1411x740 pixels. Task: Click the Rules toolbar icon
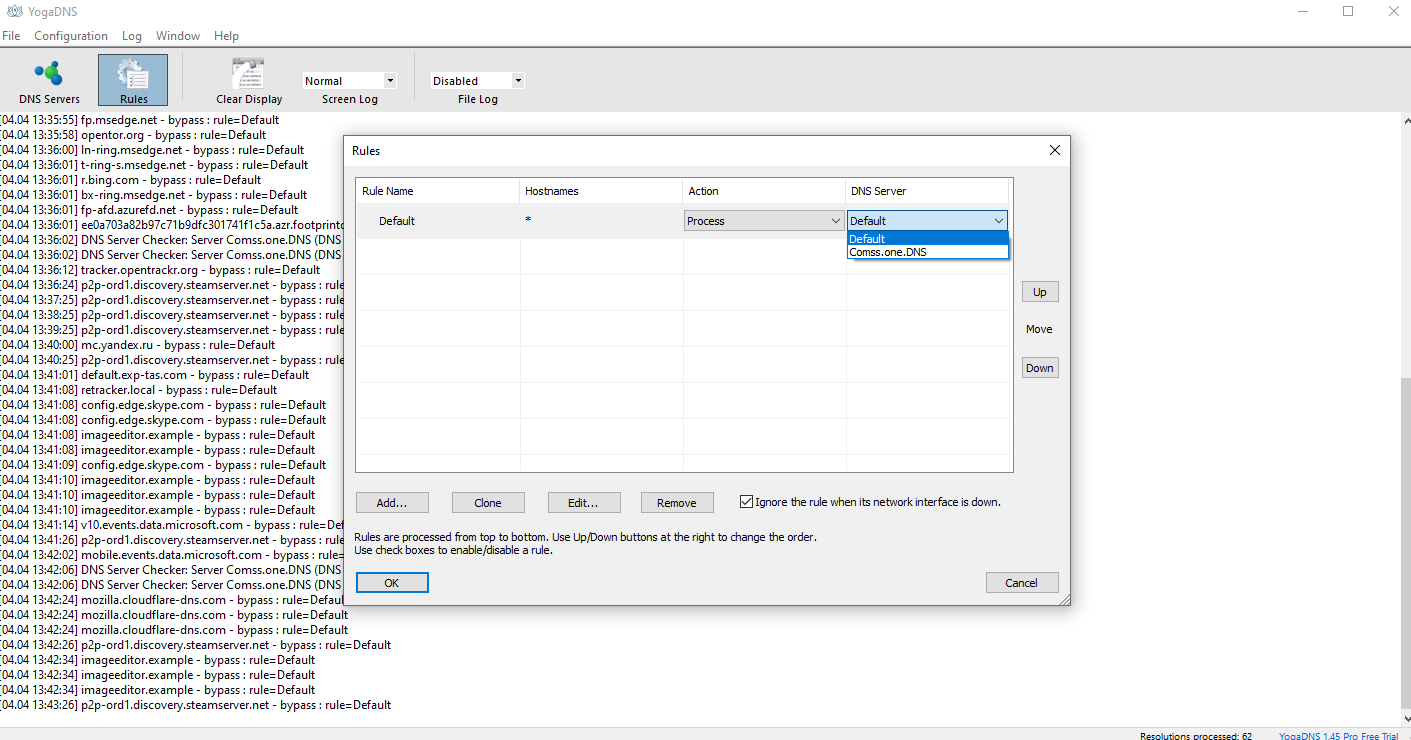point(133,81)
